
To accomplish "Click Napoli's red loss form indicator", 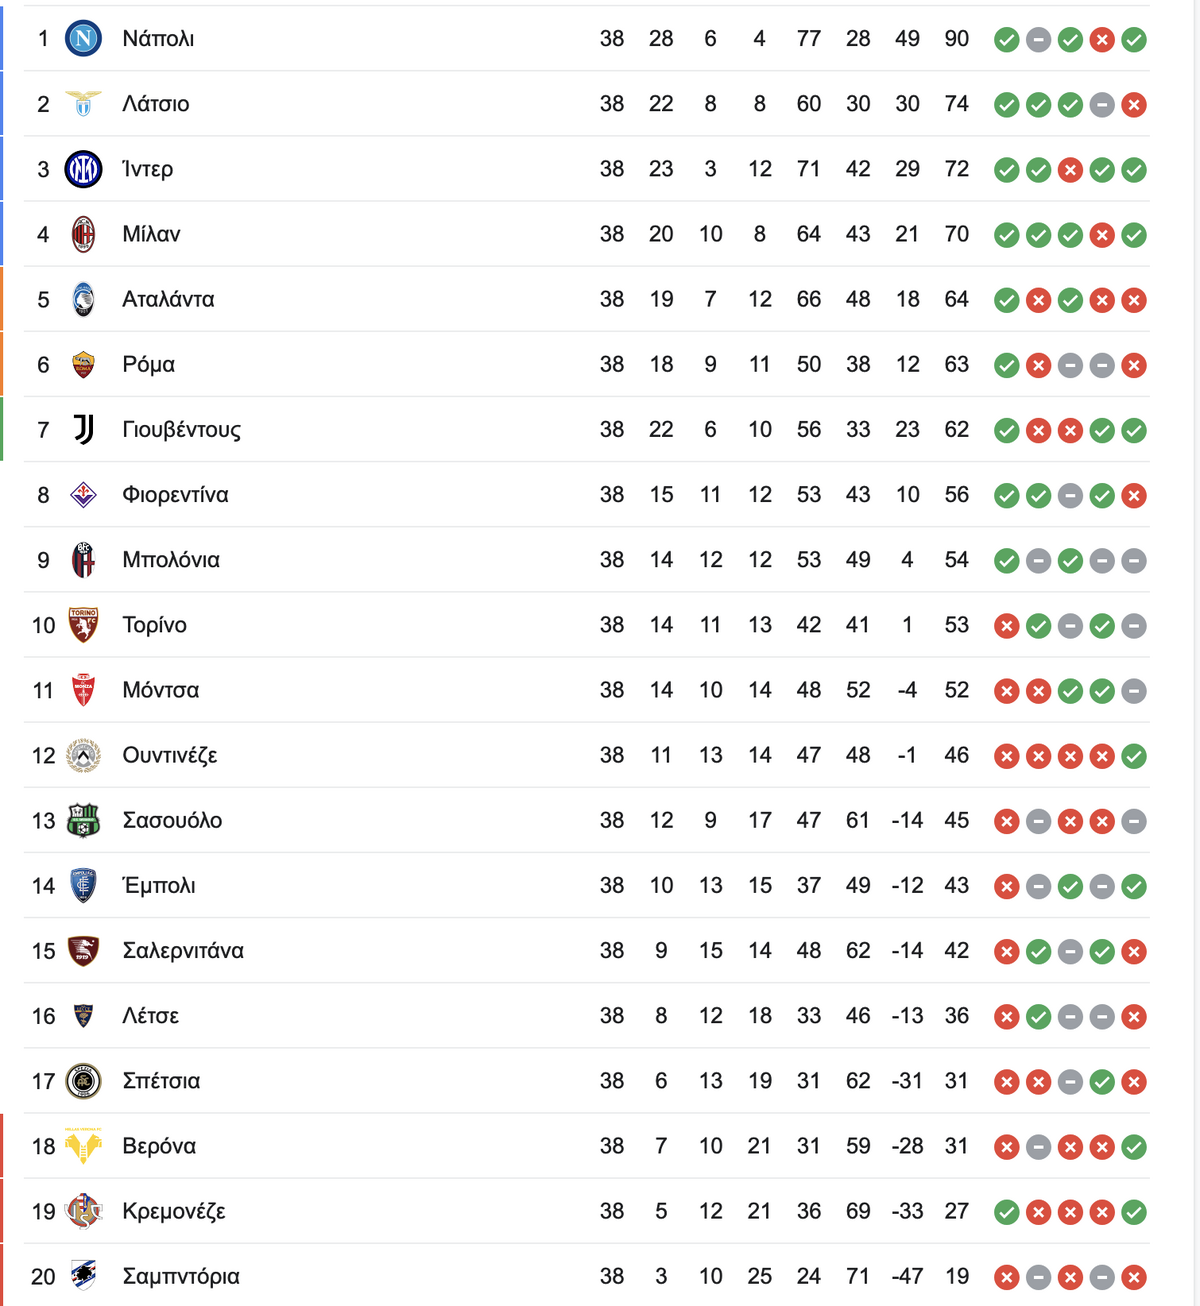I will tap(1102, 40).
